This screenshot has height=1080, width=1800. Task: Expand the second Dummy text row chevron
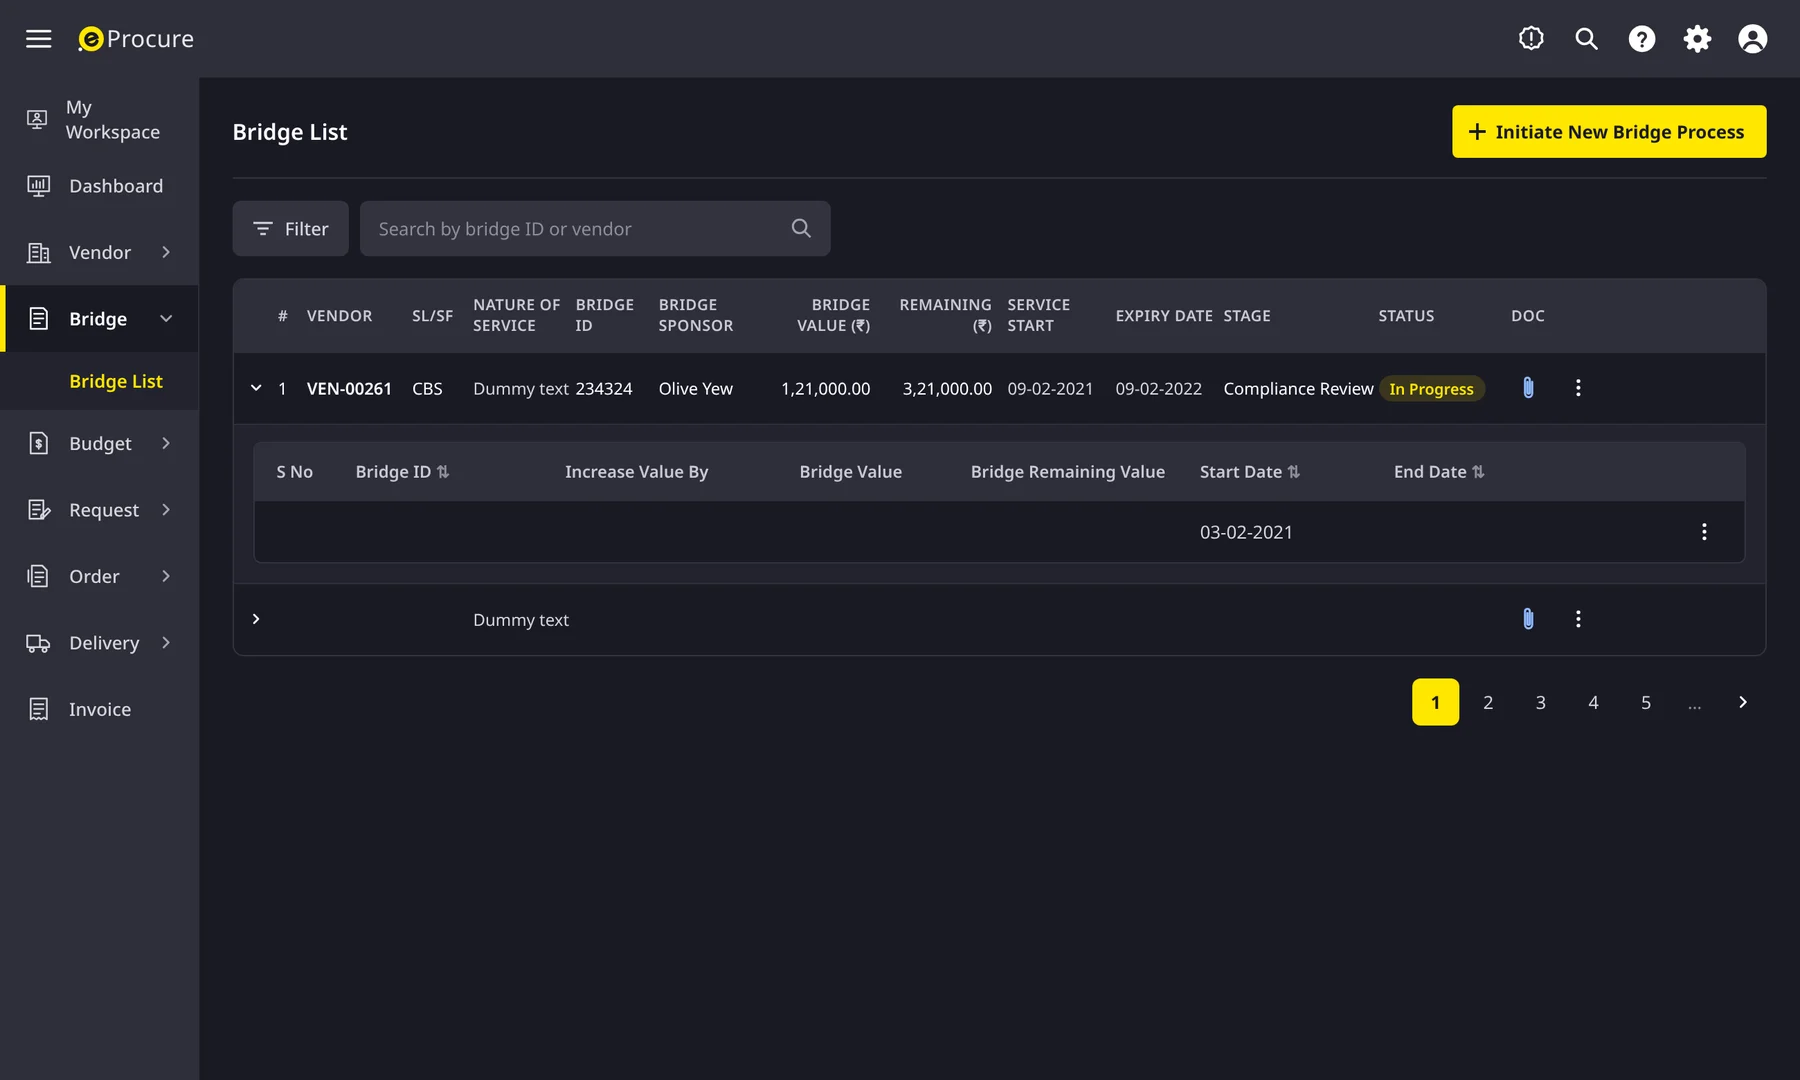click(x=256, y=619)
